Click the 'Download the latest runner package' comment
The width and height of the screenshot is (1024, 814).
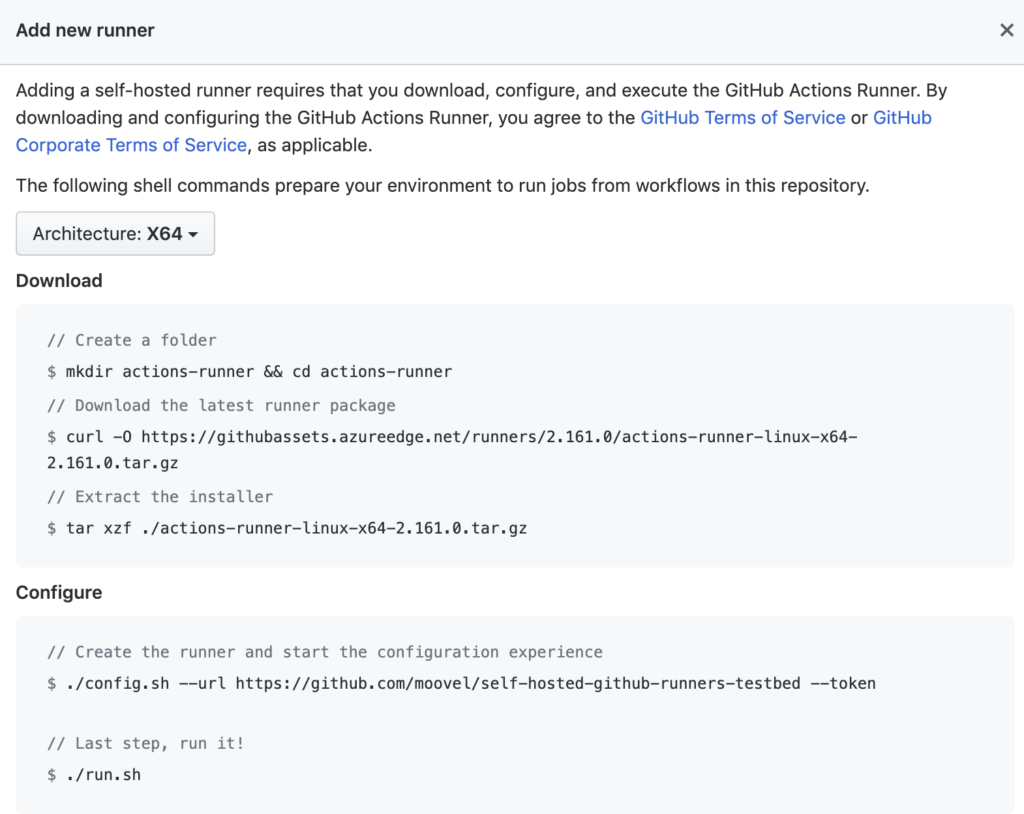pyautogui.click(x=221, y=406)
